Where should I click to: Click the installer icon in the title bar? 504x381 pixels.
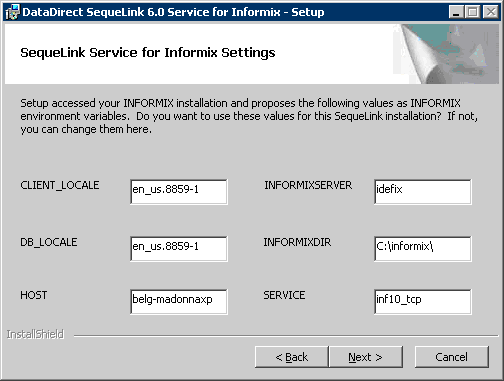12,12
